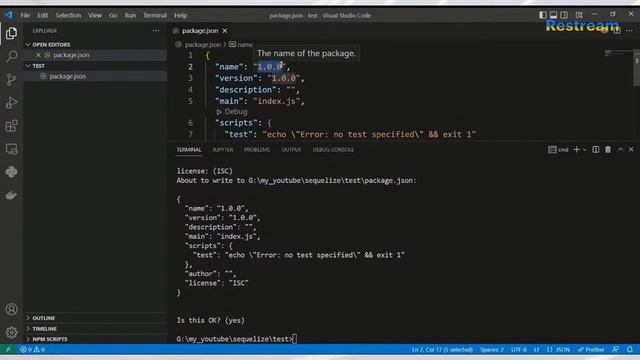Kill terminal with trash icon
Screen dimensions: 640x360
tap(608, 150)
